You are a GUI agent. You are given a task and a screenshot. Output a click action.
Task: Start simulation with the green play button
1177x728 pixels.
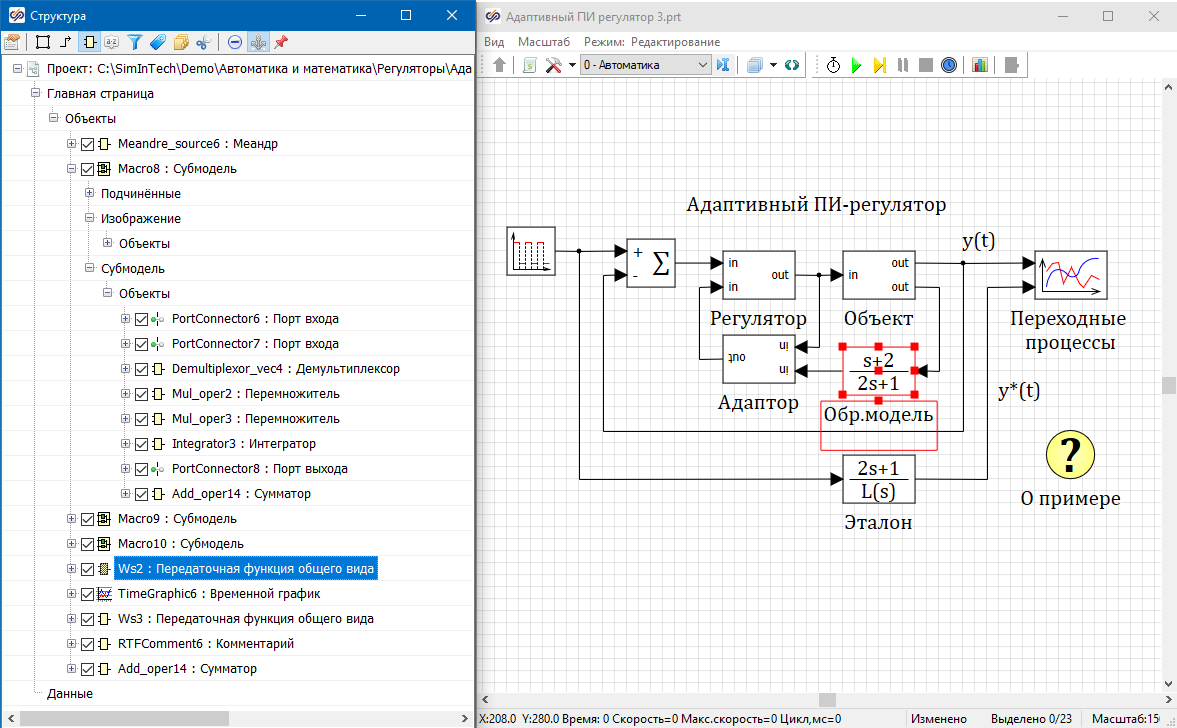pos(856,65)
